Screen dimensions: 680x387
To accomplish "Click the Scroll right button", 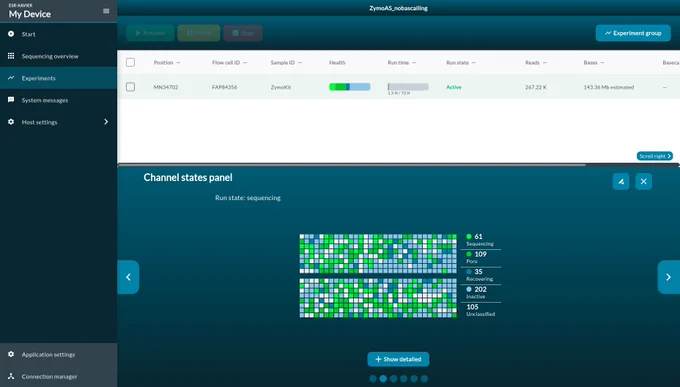I will point(655,156).
